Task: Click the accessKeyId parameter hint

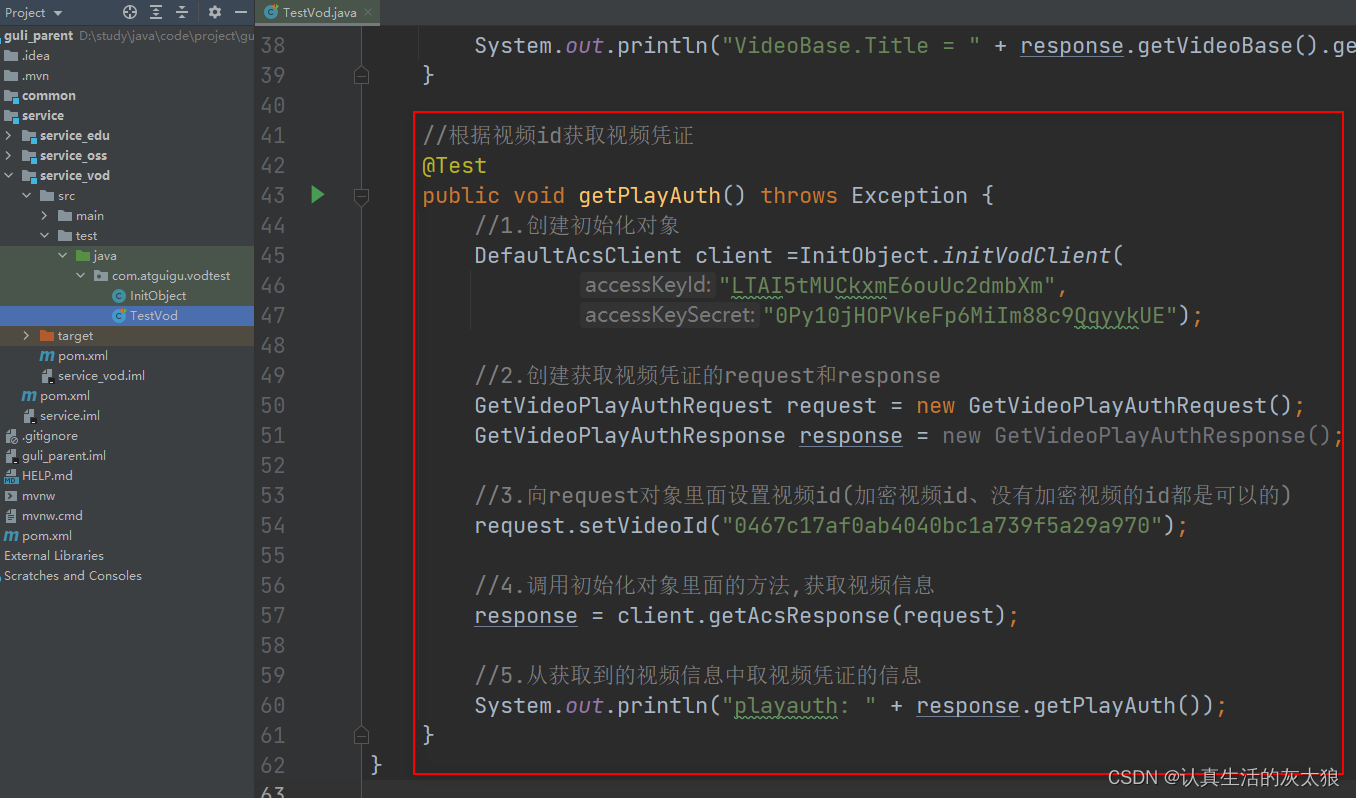Action: tap(649, 286)
